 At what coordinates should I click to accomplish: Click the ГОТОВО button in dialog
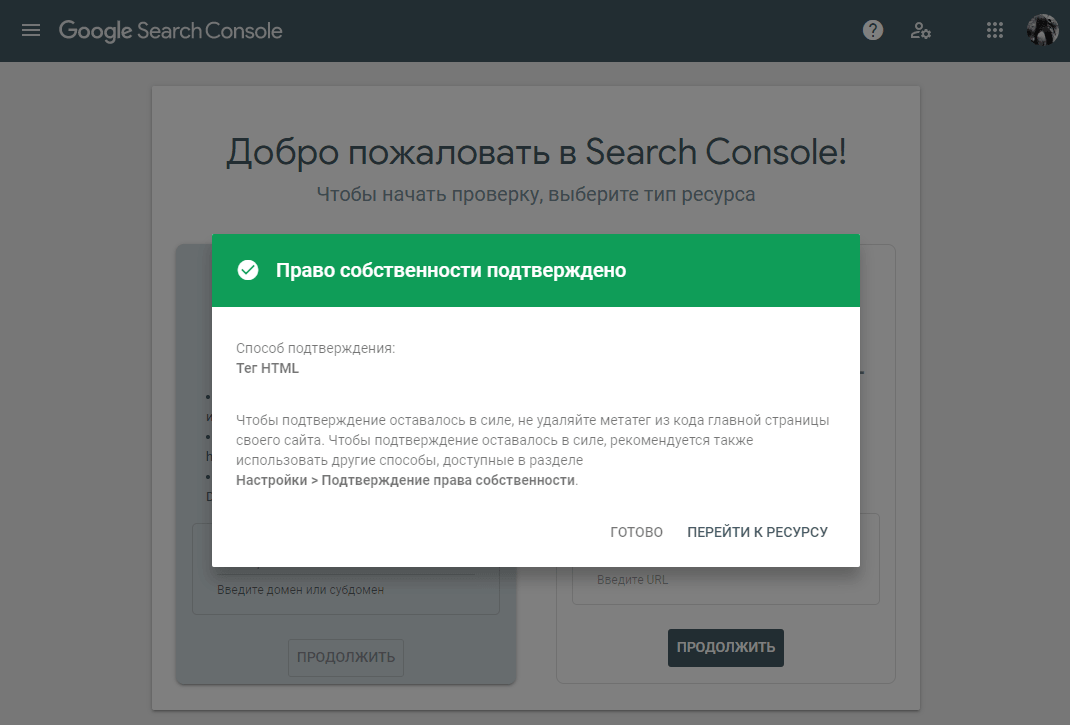[x=636, y=532]
